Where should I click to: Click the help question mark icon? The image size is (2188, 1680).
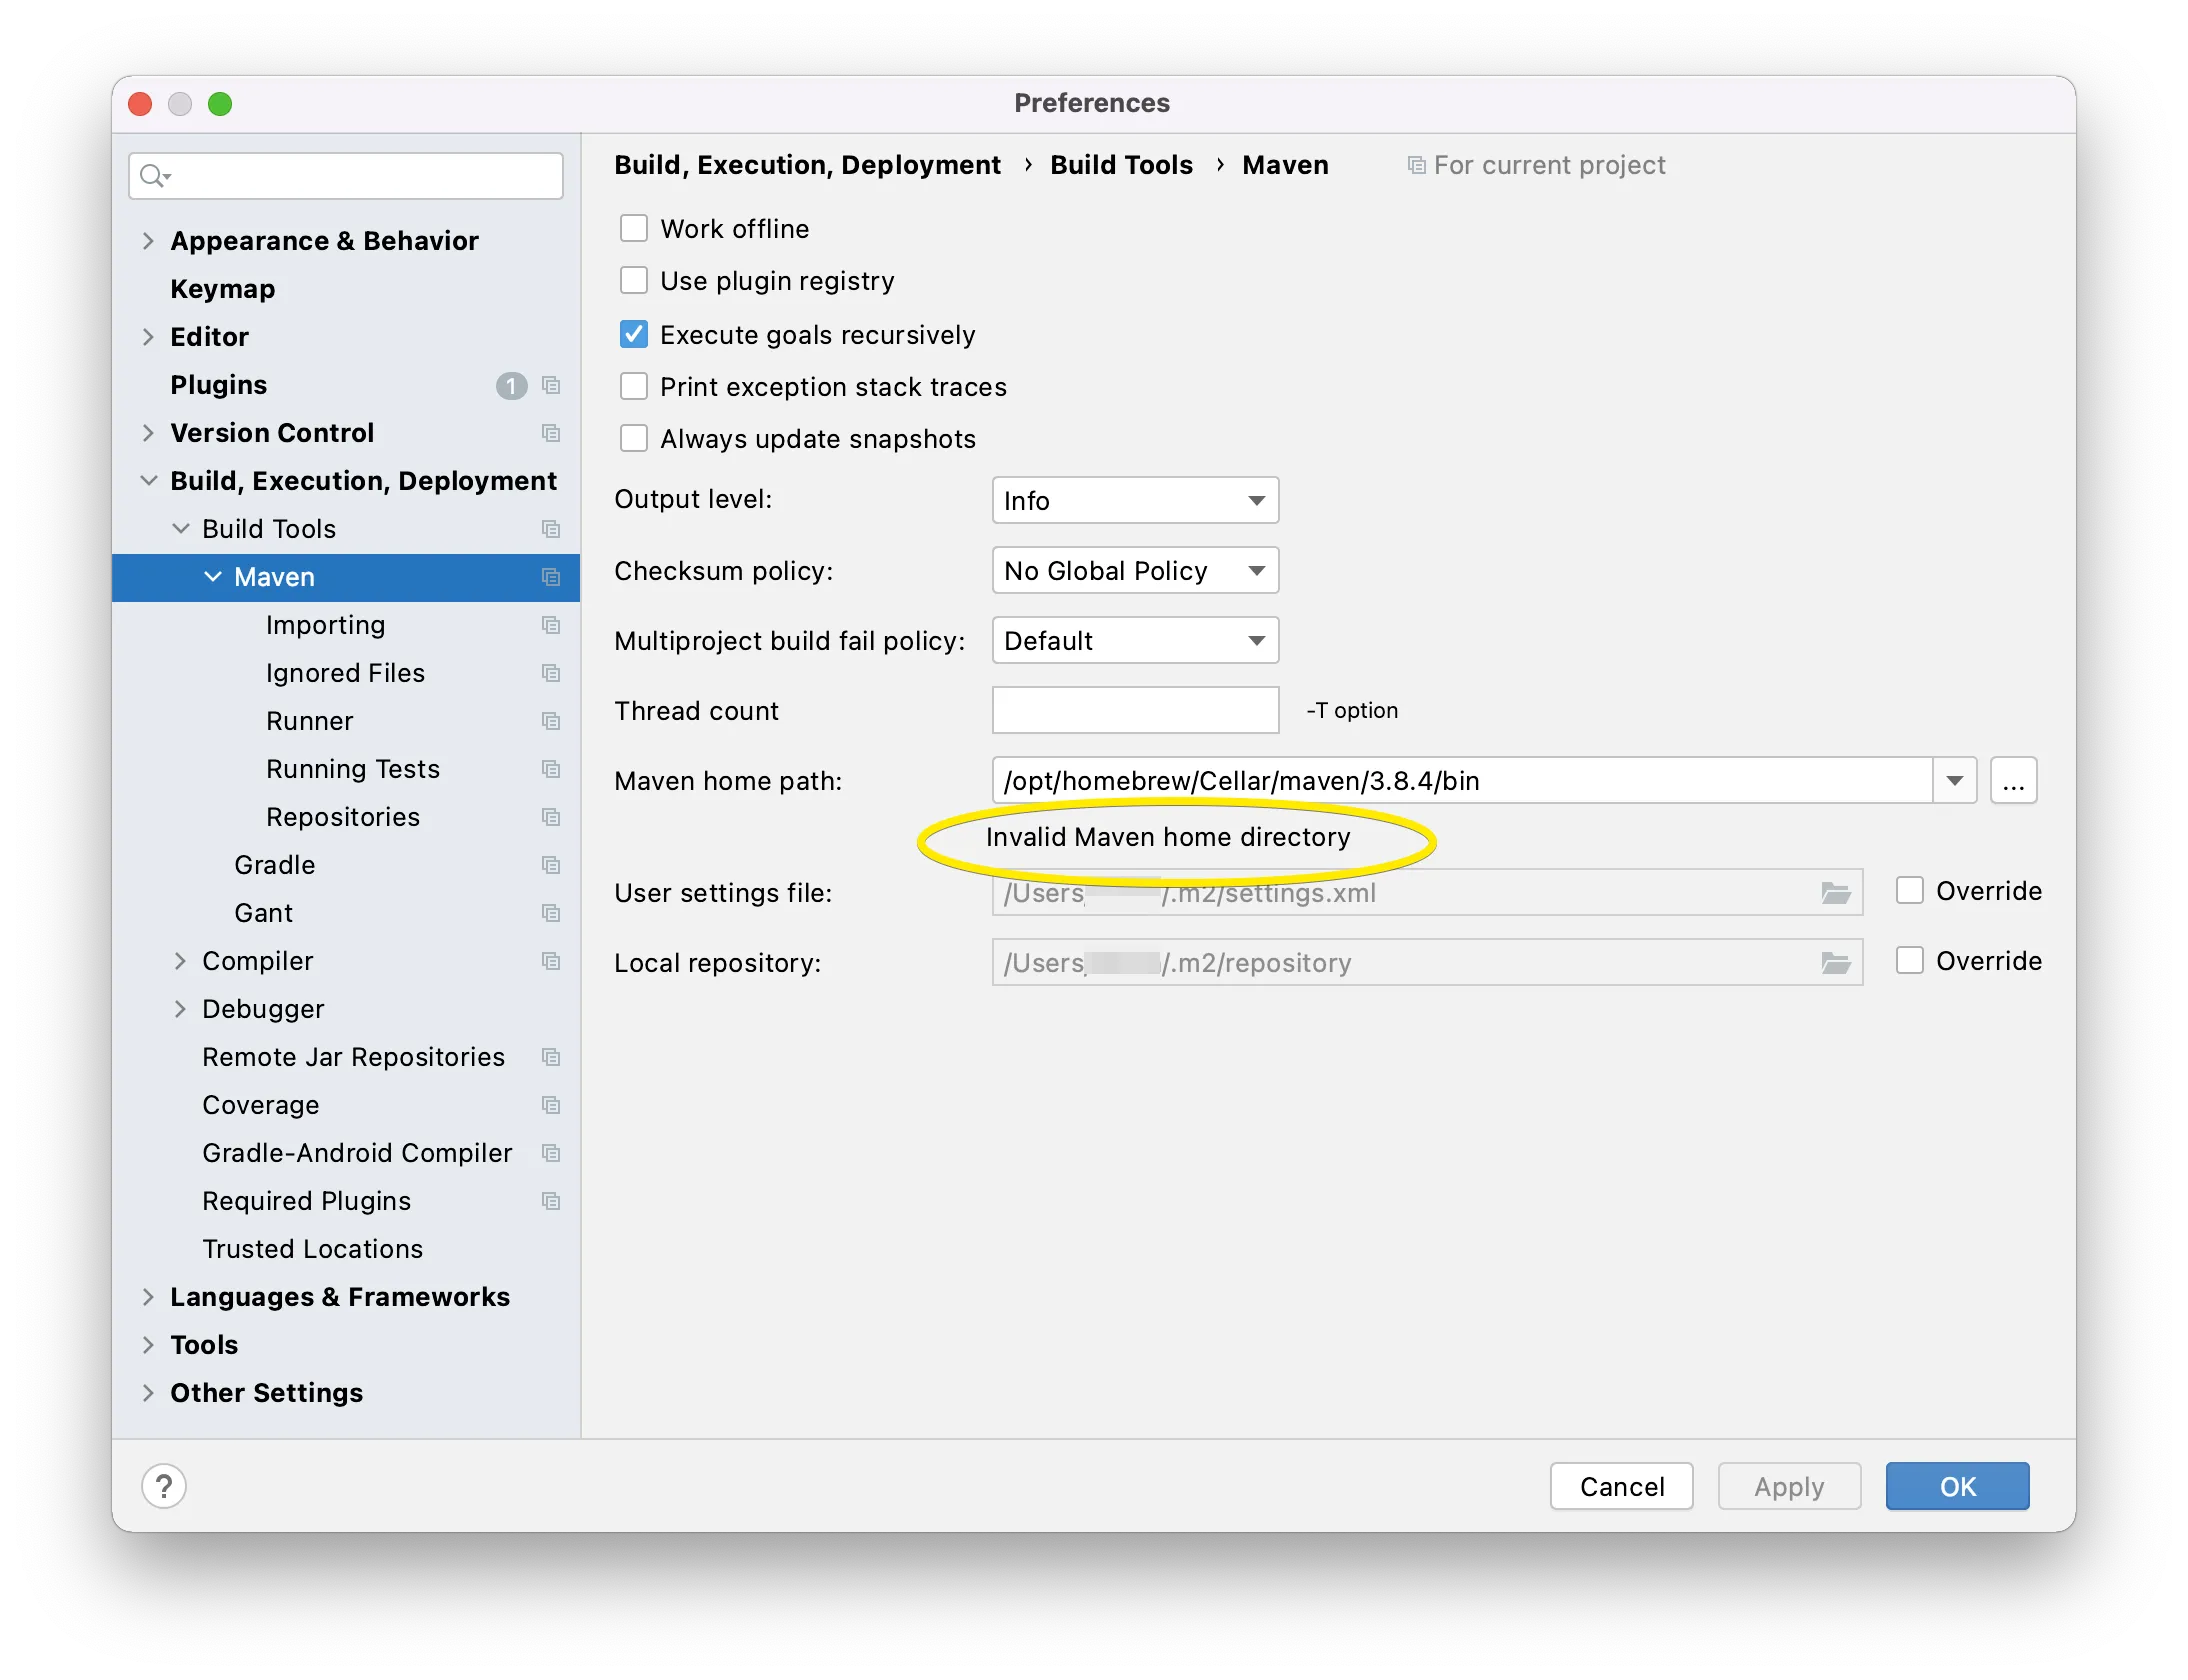[x=164, y=1486]
